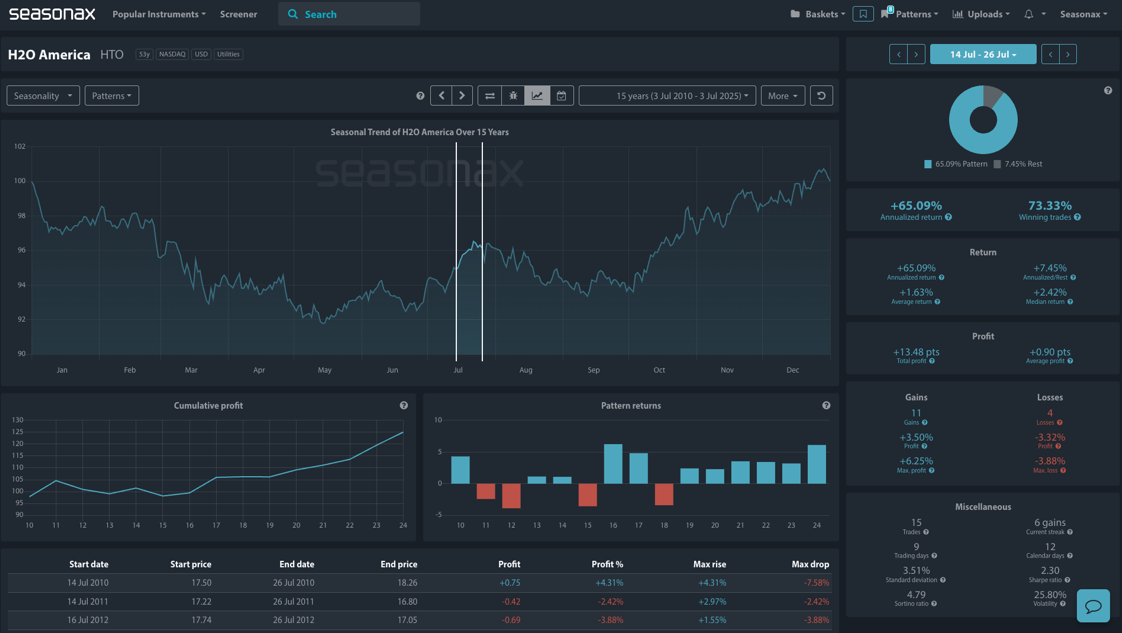Open the chat support bubble
Viewport: 1122px width, 633px height.
1093,606
